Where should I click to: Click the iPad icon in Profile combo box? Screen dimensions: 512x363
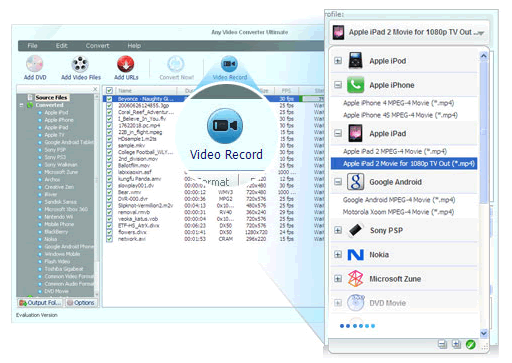pos(338,32)
